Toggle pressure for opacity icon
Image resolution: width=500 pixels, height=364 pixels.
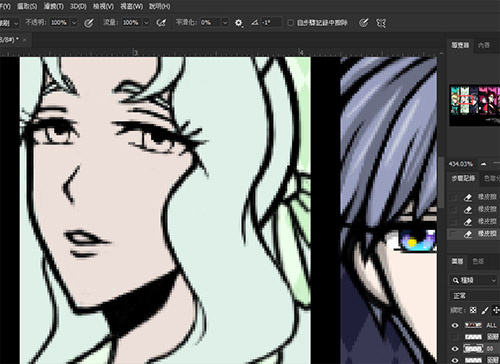89,23
